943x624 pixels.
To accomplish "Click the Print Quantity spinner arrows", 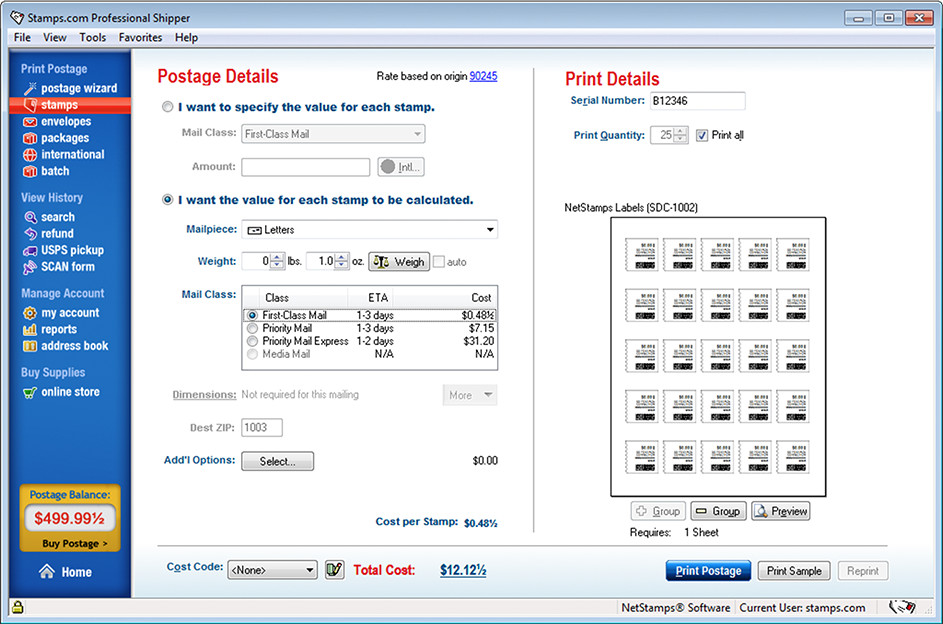I will click(x=680, y=135).
